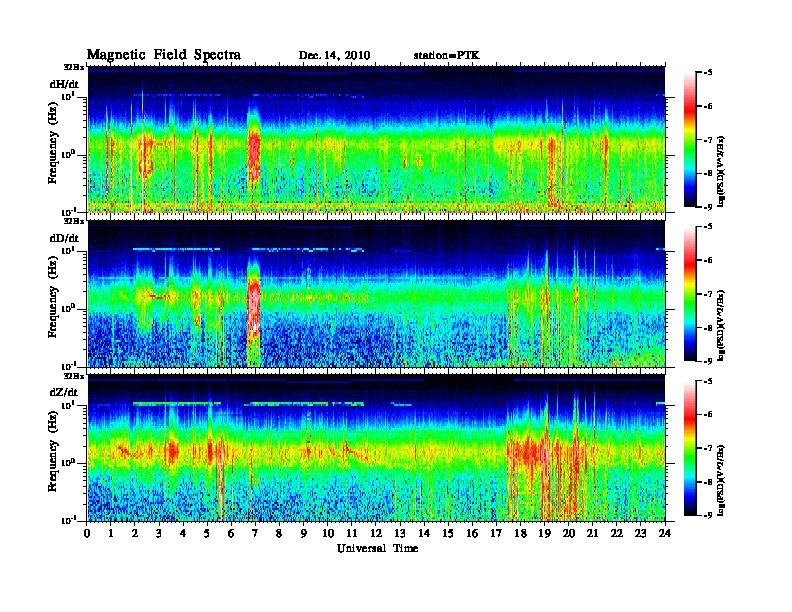Click the hour 9 tick label on time axis
792x612 pixels.
coord(304,534)
